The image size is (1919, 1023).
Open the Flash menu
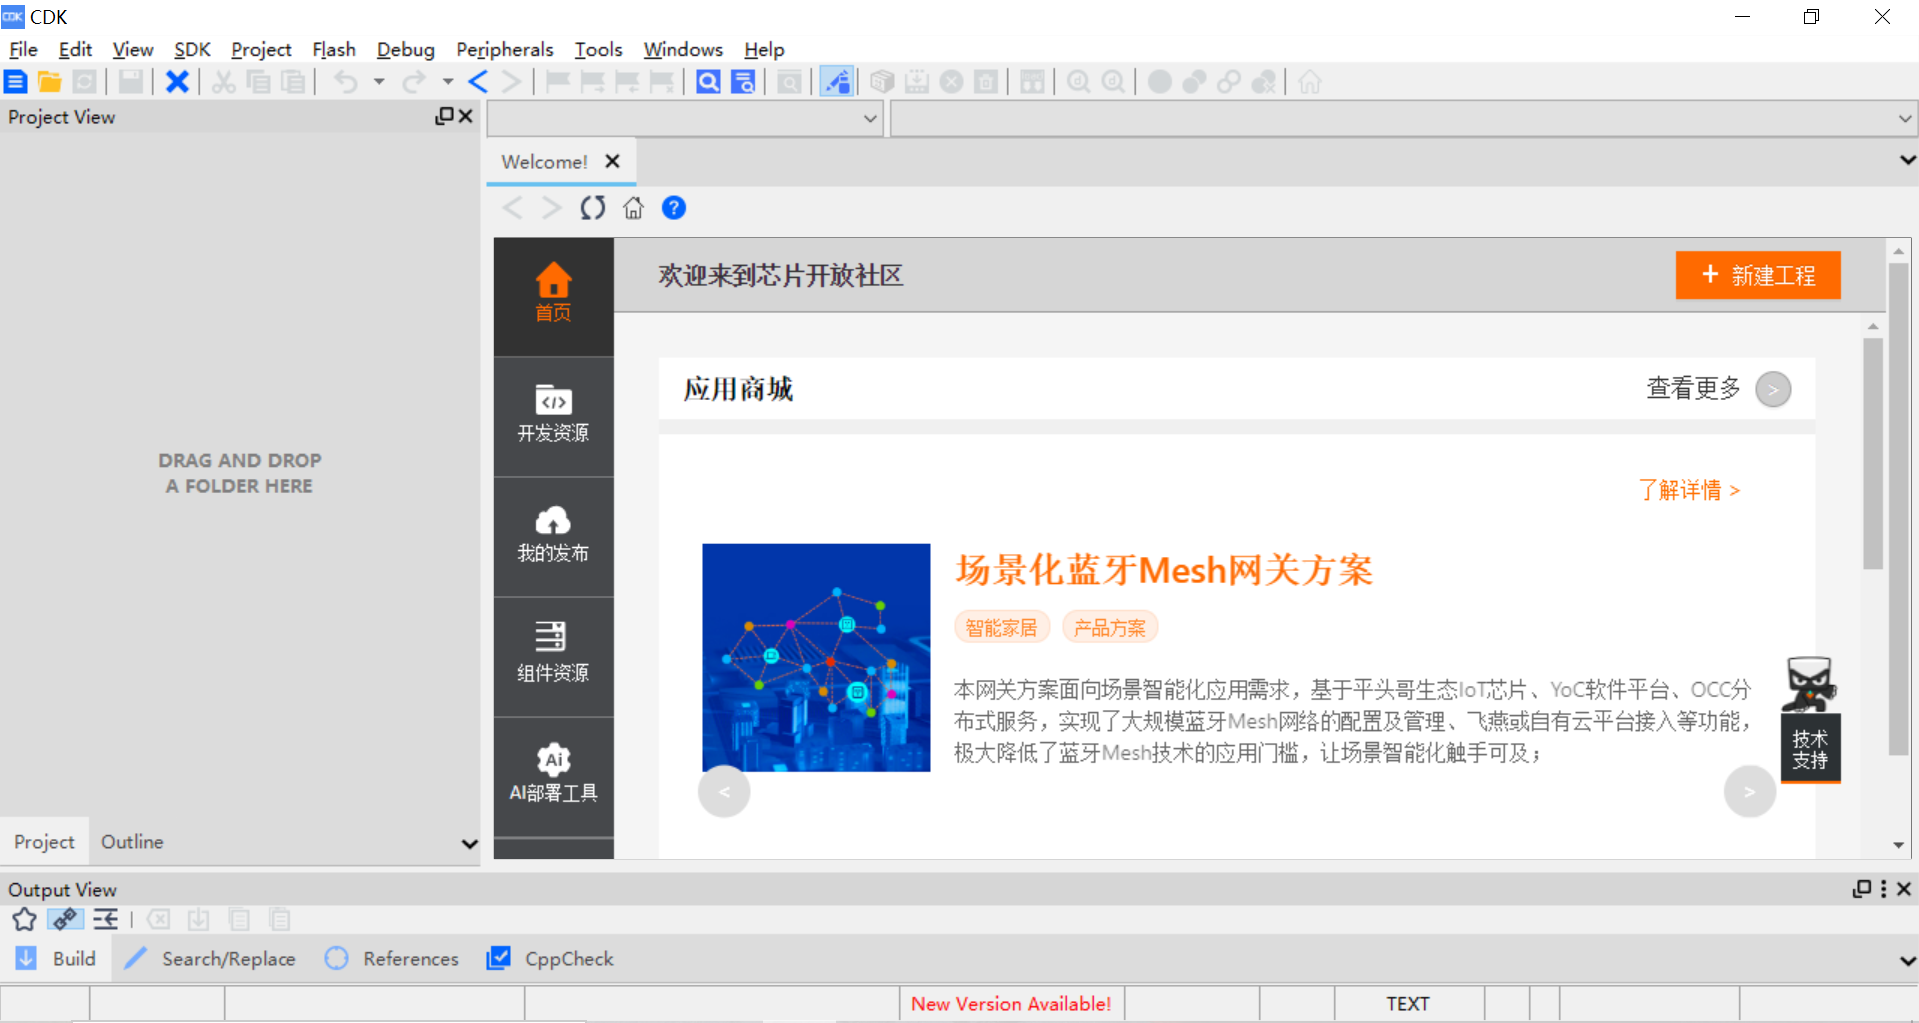(x=334, y=49)
